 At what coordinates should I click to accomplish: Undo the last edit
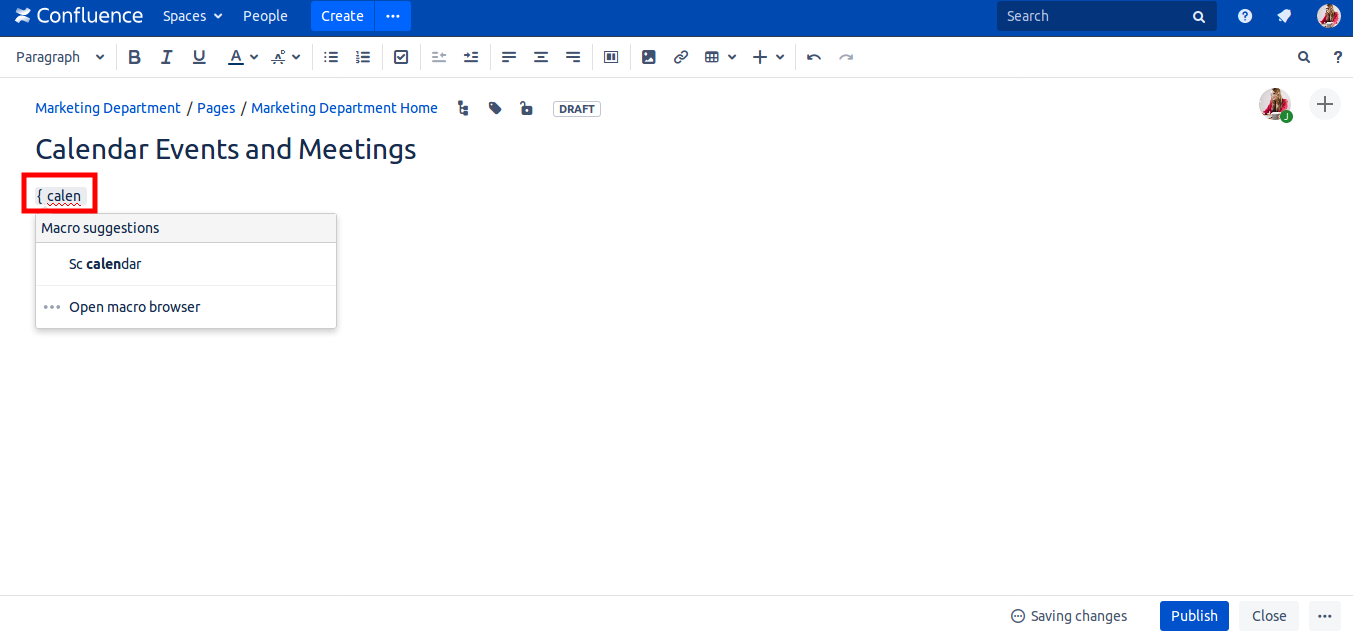[814, 57]
